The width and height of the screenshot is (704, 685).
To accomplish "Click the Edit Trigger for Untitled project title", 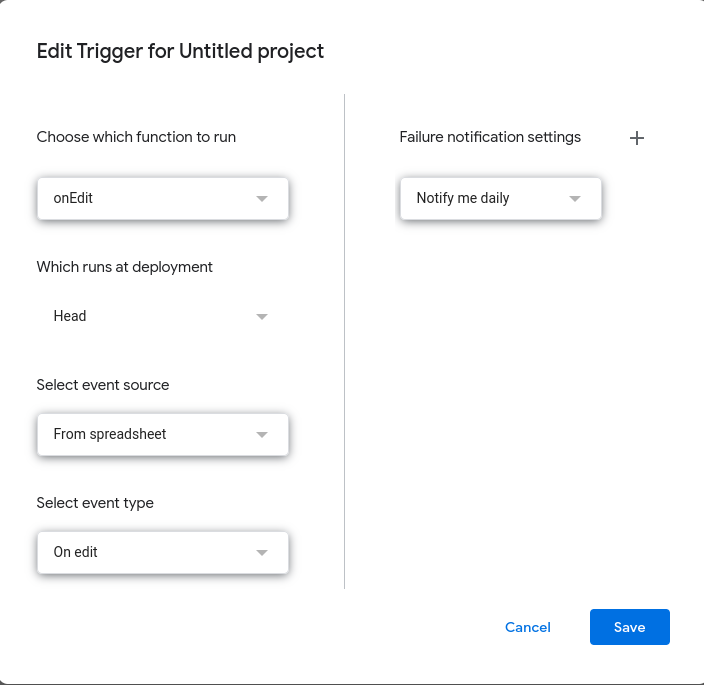I will point(180,51).
